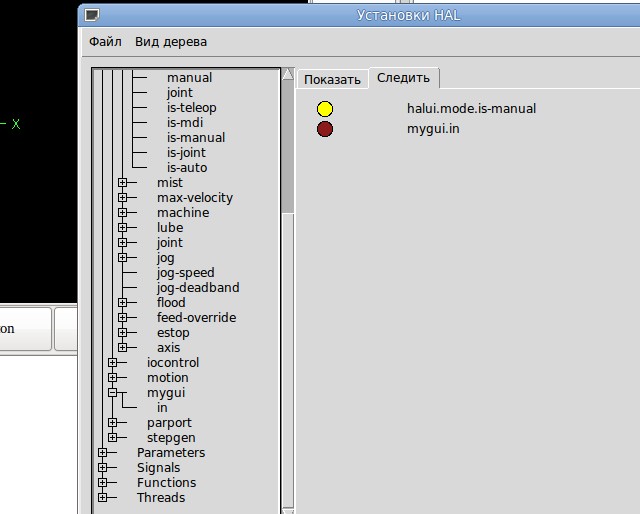Viewport: 640px width, 514px height.
Task: Expand the motion tree node
Action: [113, 378]
